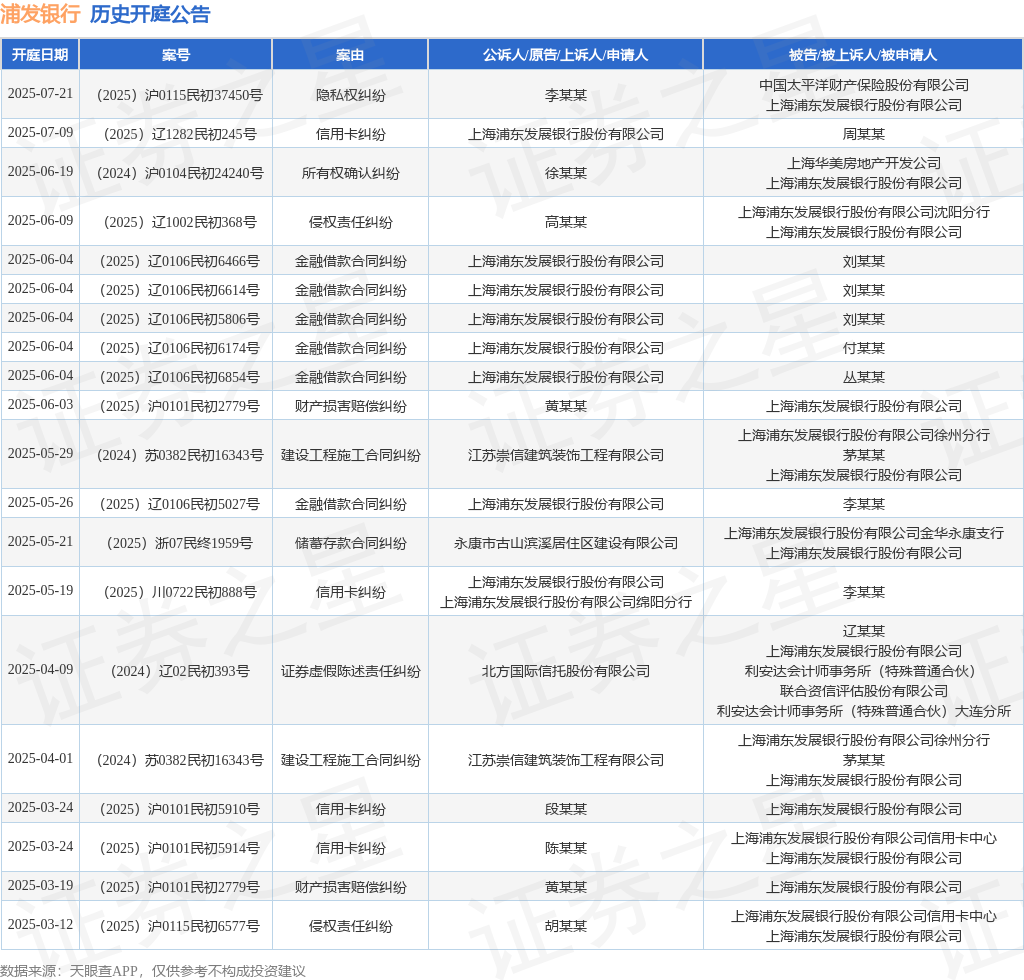The image size is (1024, 980).
Task: Select the date 2025-03-19
Action: pos(40,886)
